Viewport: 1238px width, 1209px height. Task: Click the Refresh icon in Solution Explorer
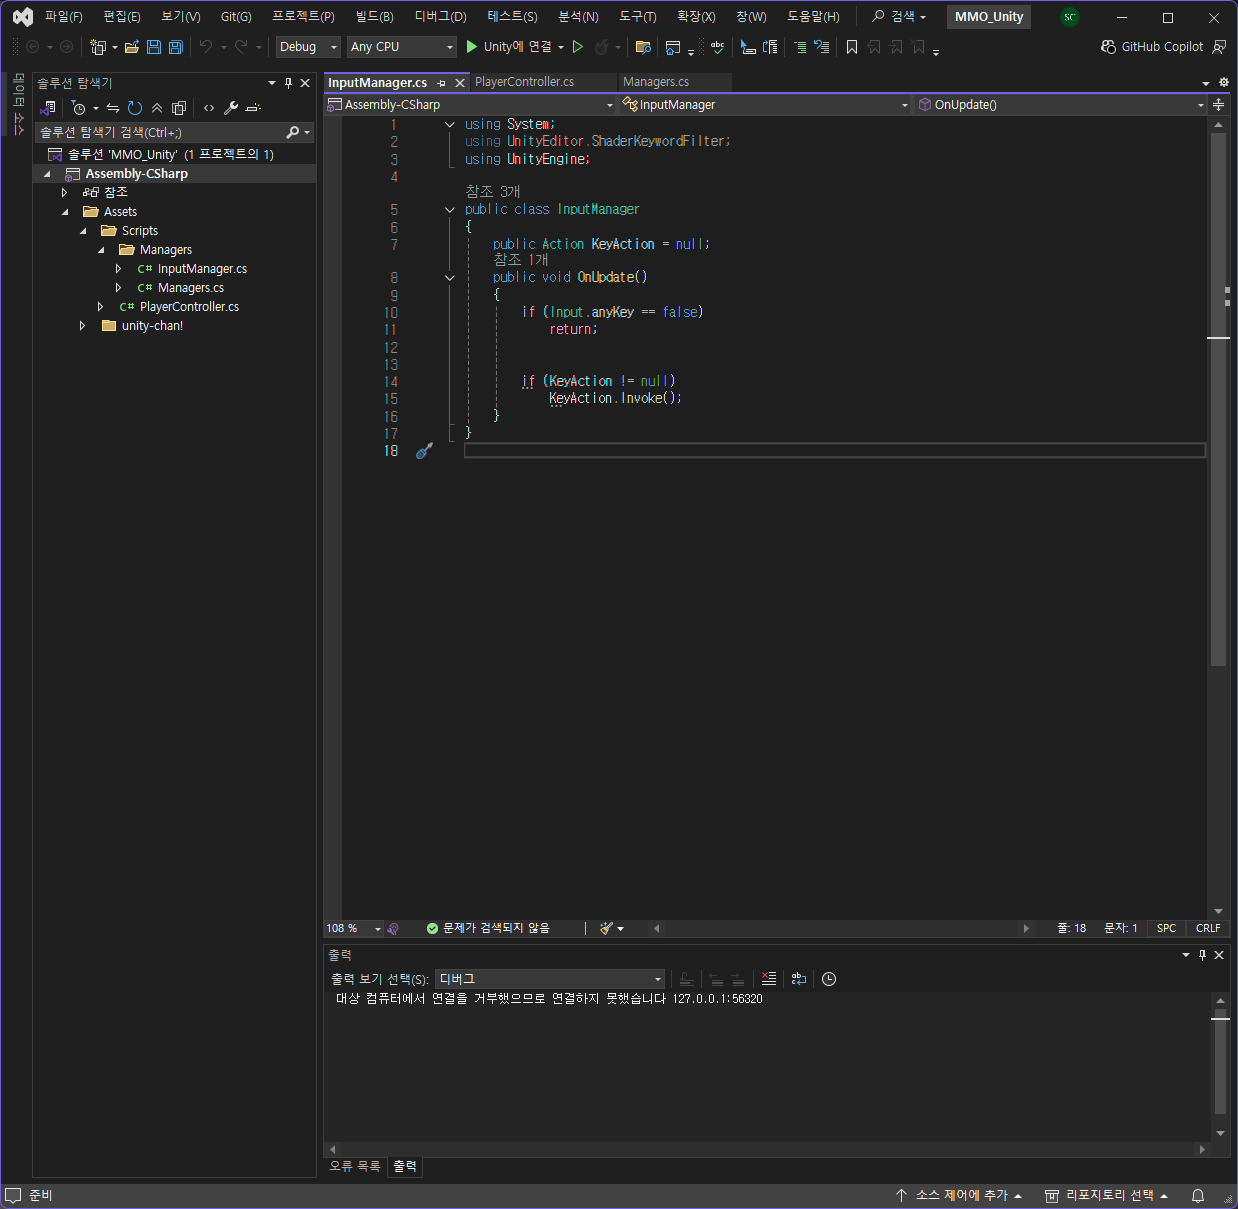coord(135,108)
